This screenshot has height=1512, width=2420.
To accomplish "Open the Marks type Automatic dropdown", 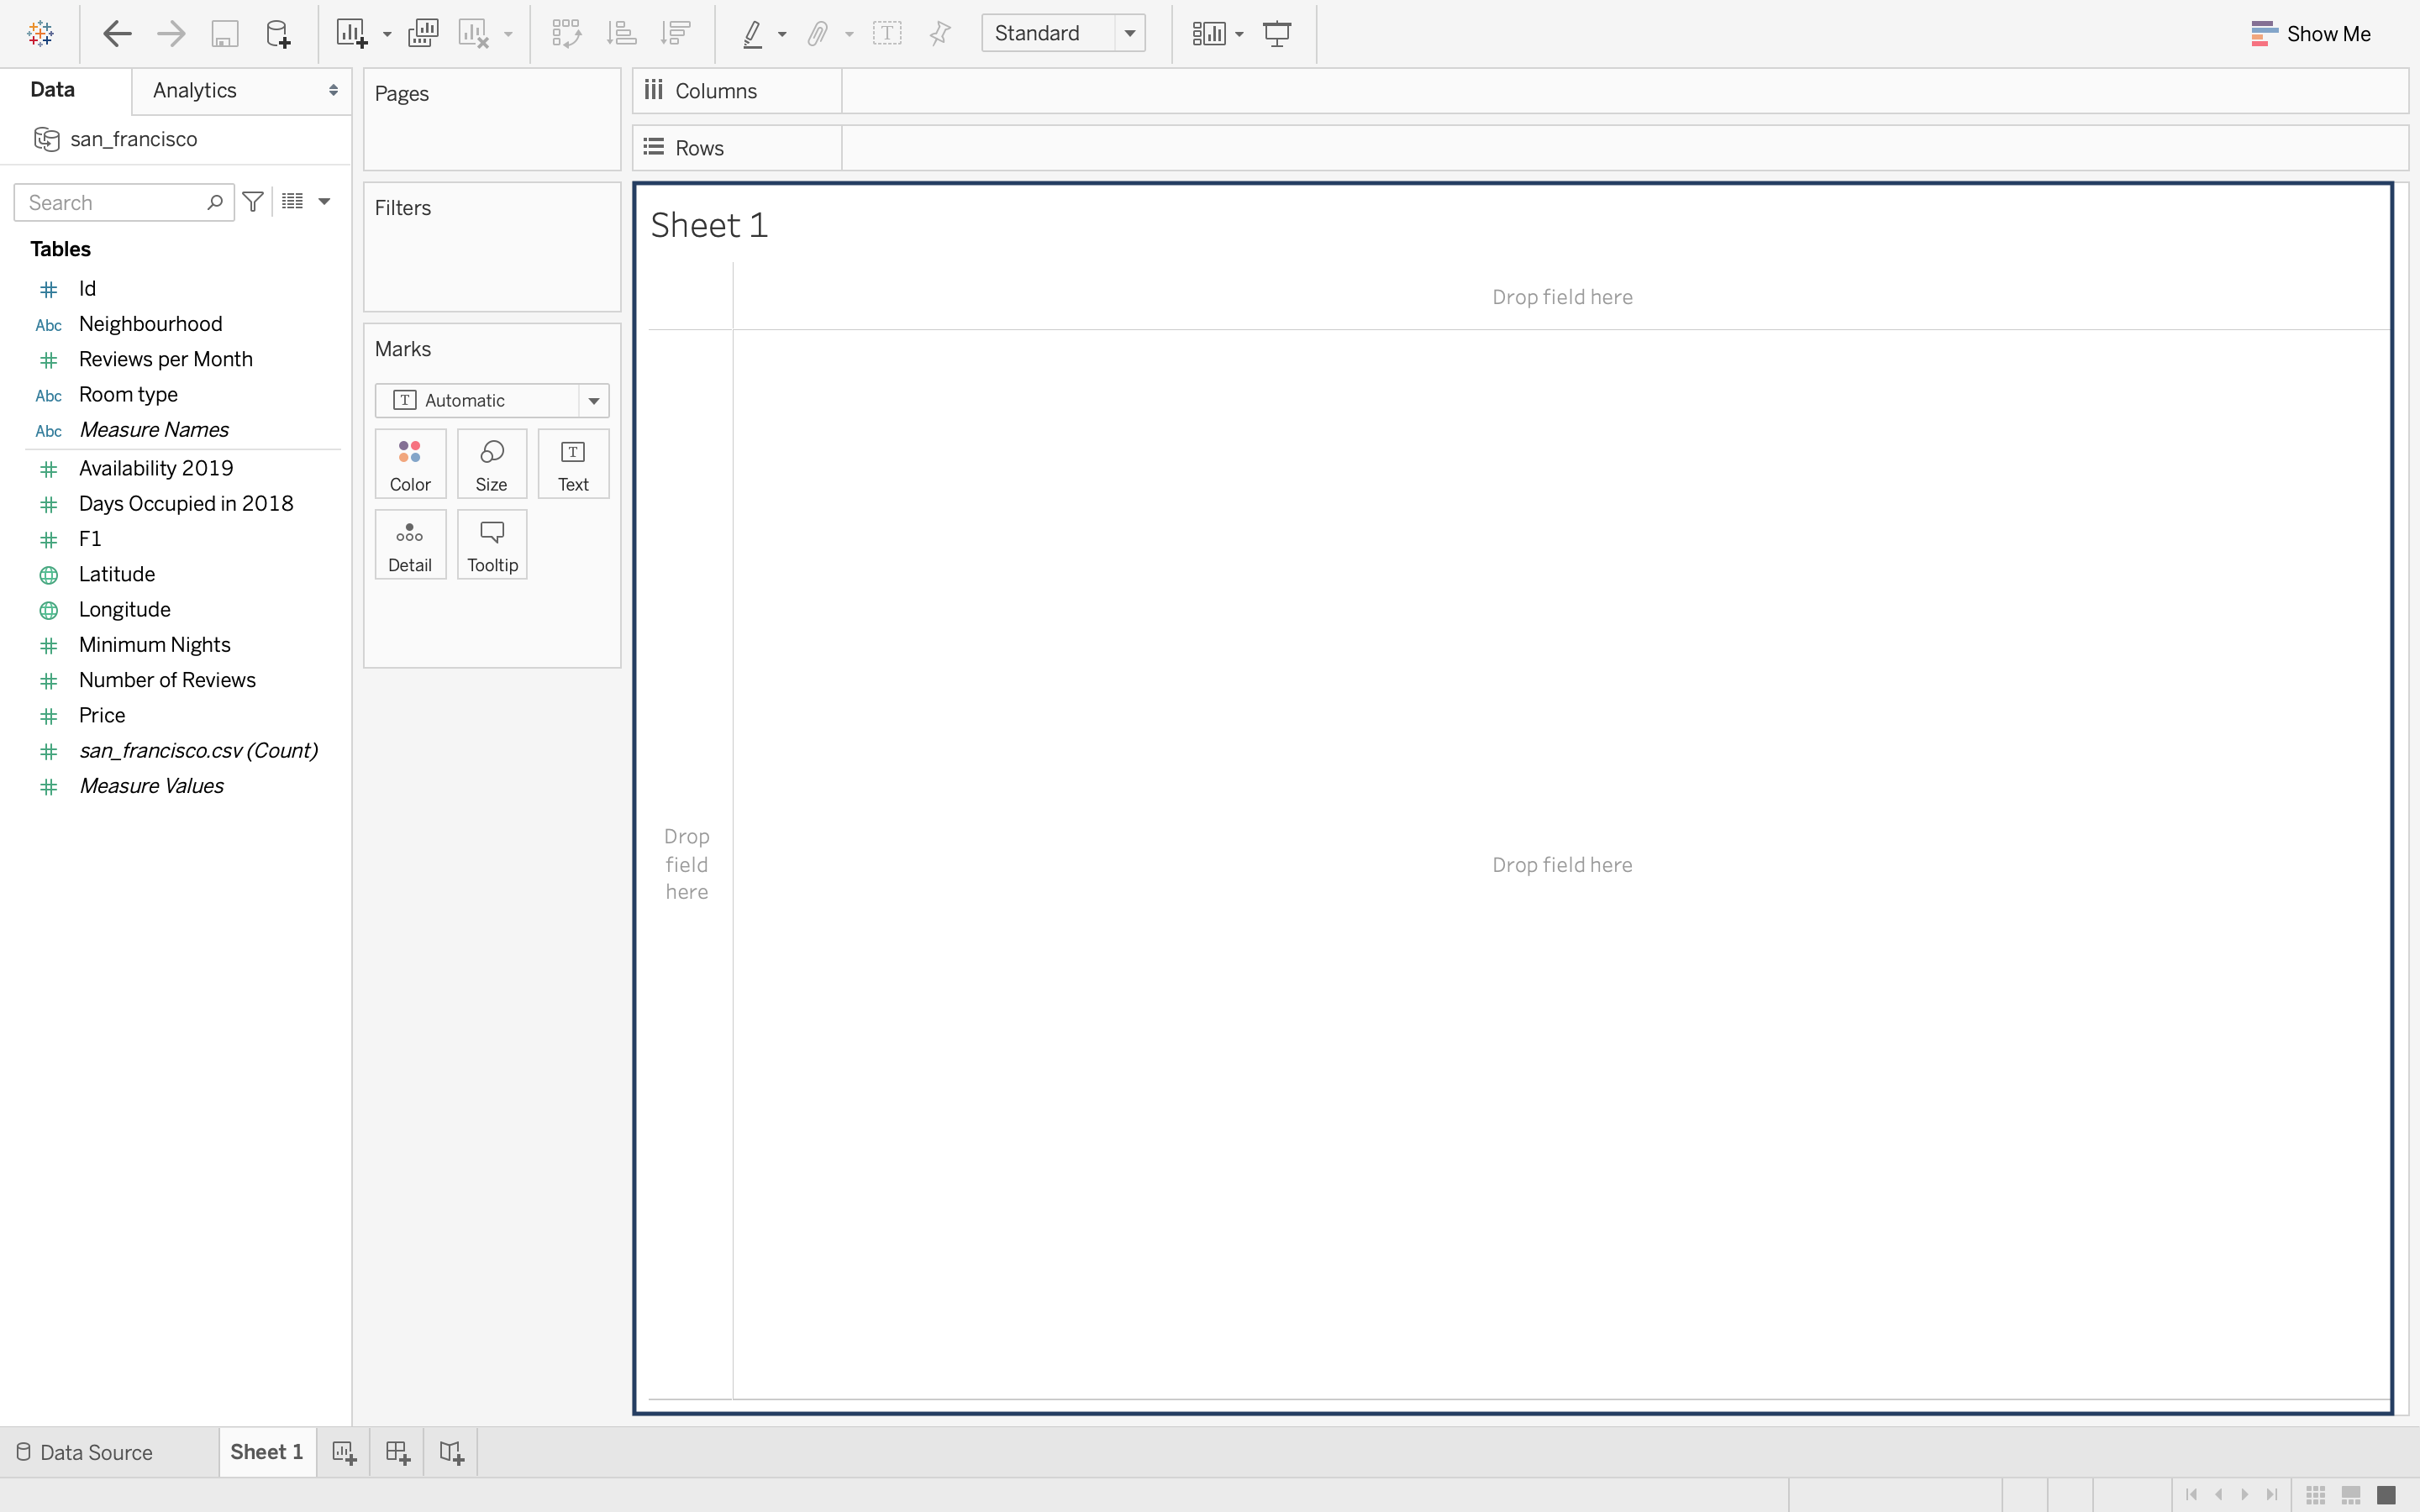I will pos(492,400).
